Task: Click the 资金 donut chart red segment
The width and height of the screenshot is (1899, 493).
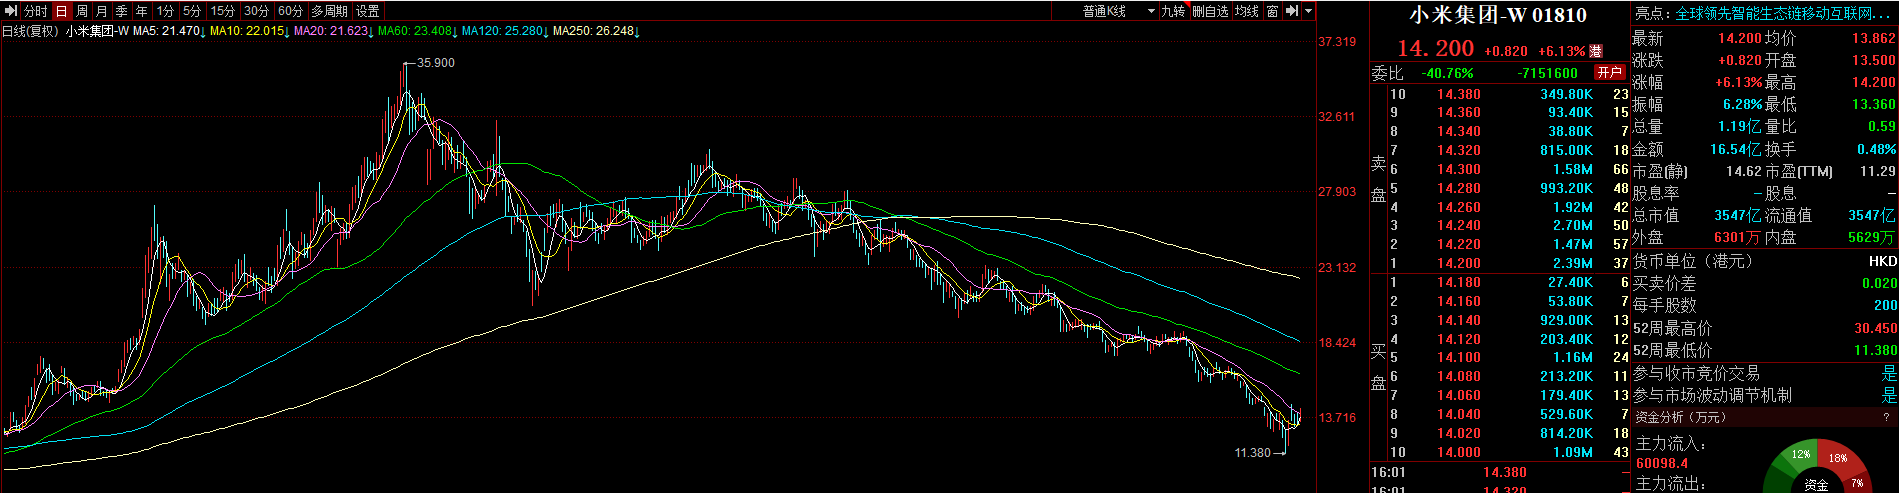Action: click(1840, 460)
